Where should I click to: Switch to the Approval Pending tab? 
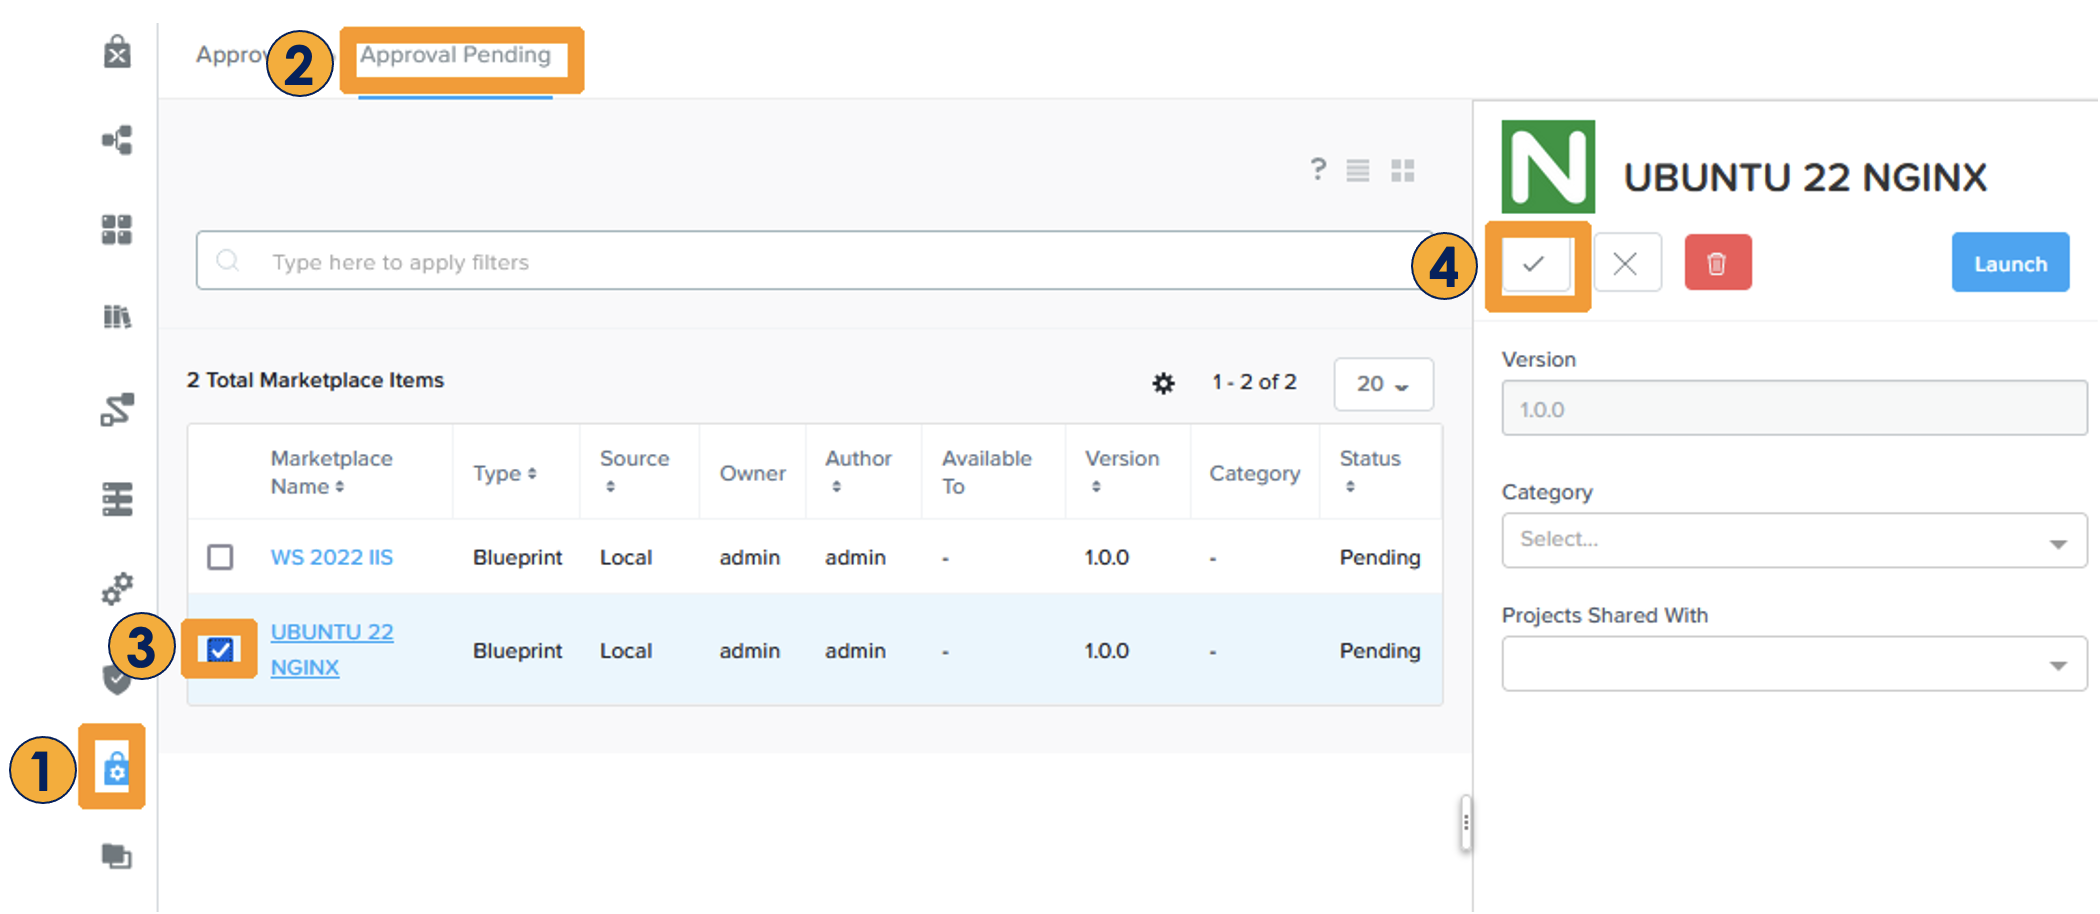point(455,55)
